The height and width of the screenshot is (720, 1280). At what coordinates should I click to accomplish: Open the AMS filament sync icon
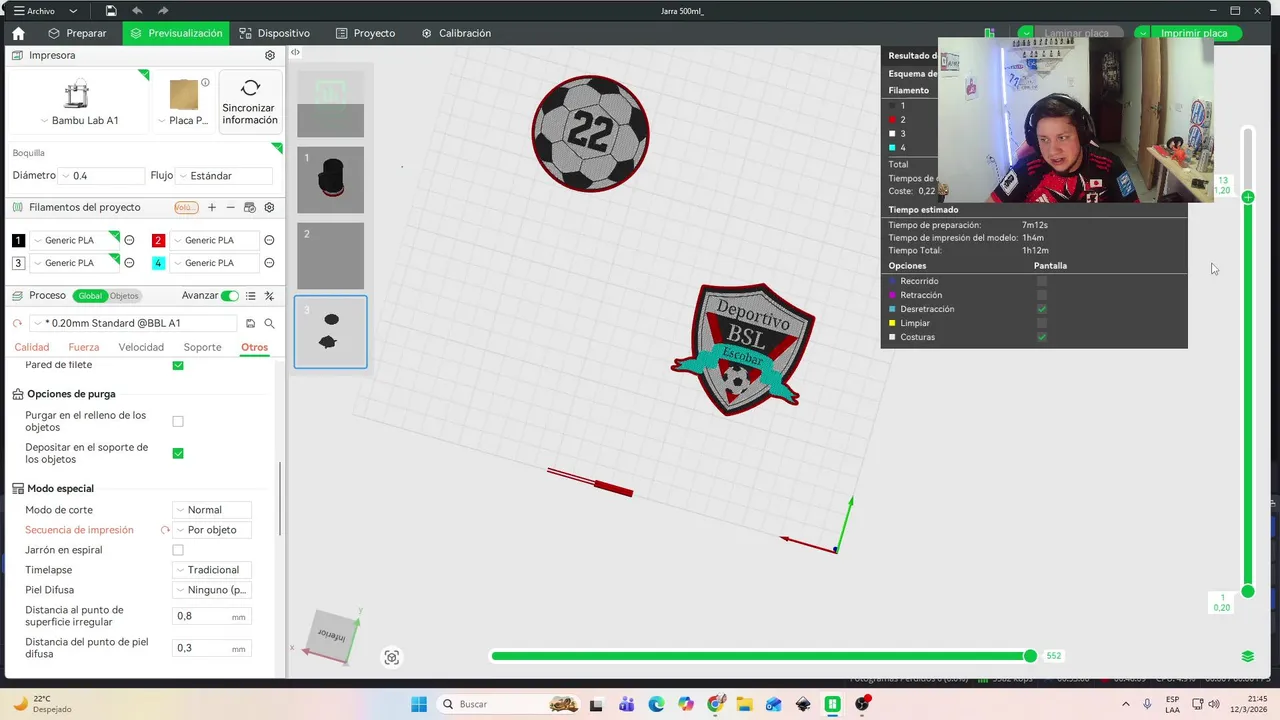[x=250, y=207]
